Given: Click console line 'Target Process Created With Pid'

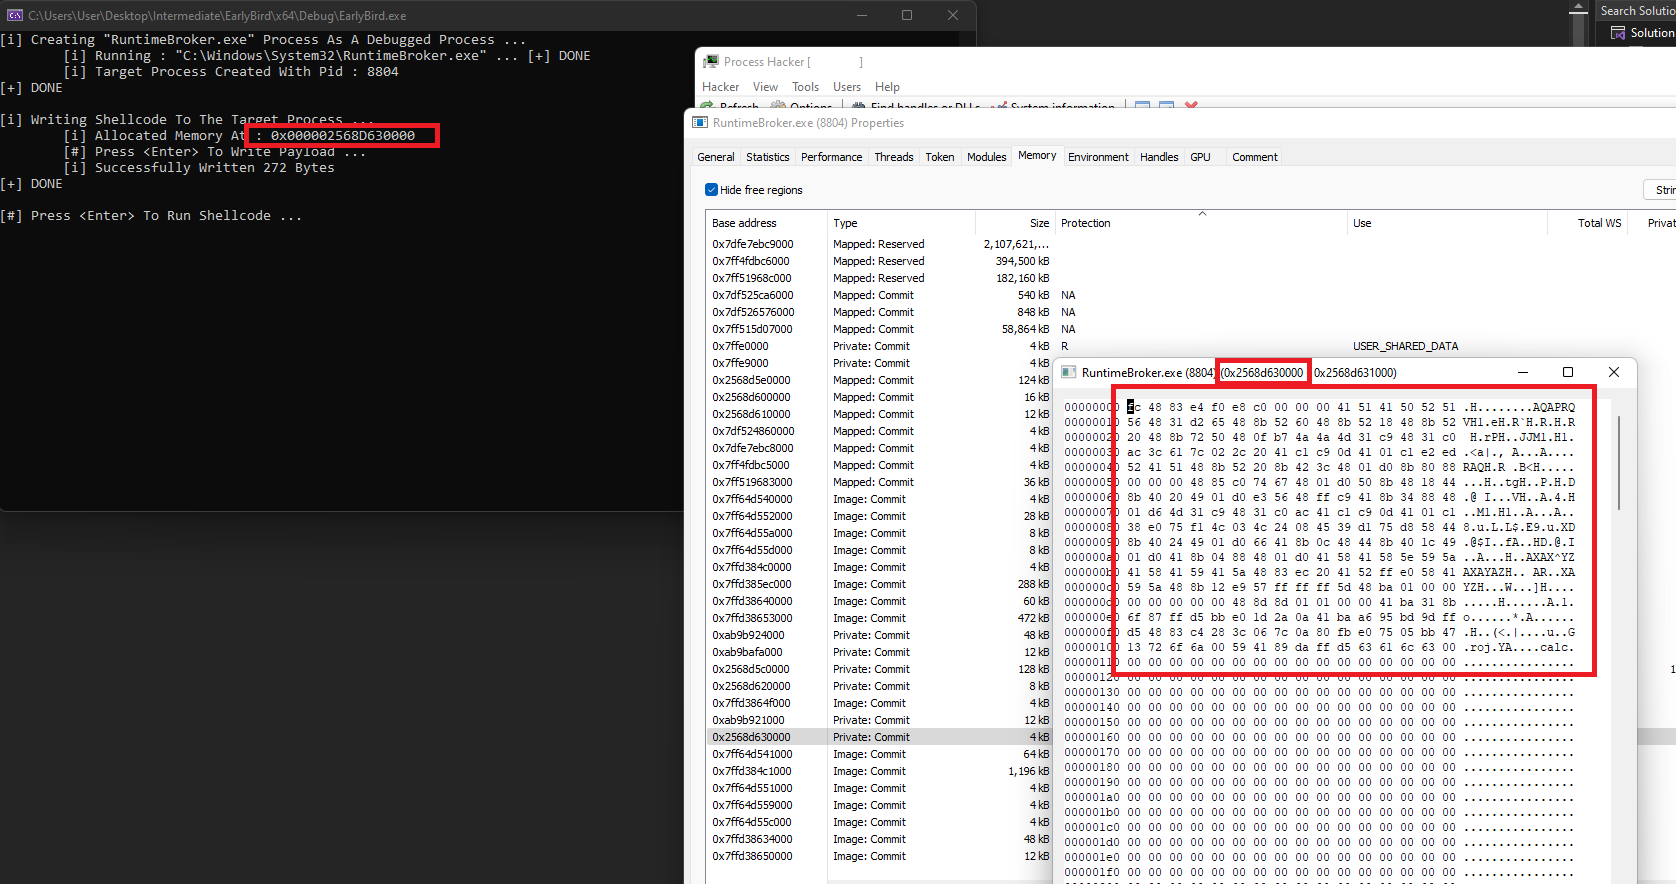Looking at the screenshot, I should [231, 72].
